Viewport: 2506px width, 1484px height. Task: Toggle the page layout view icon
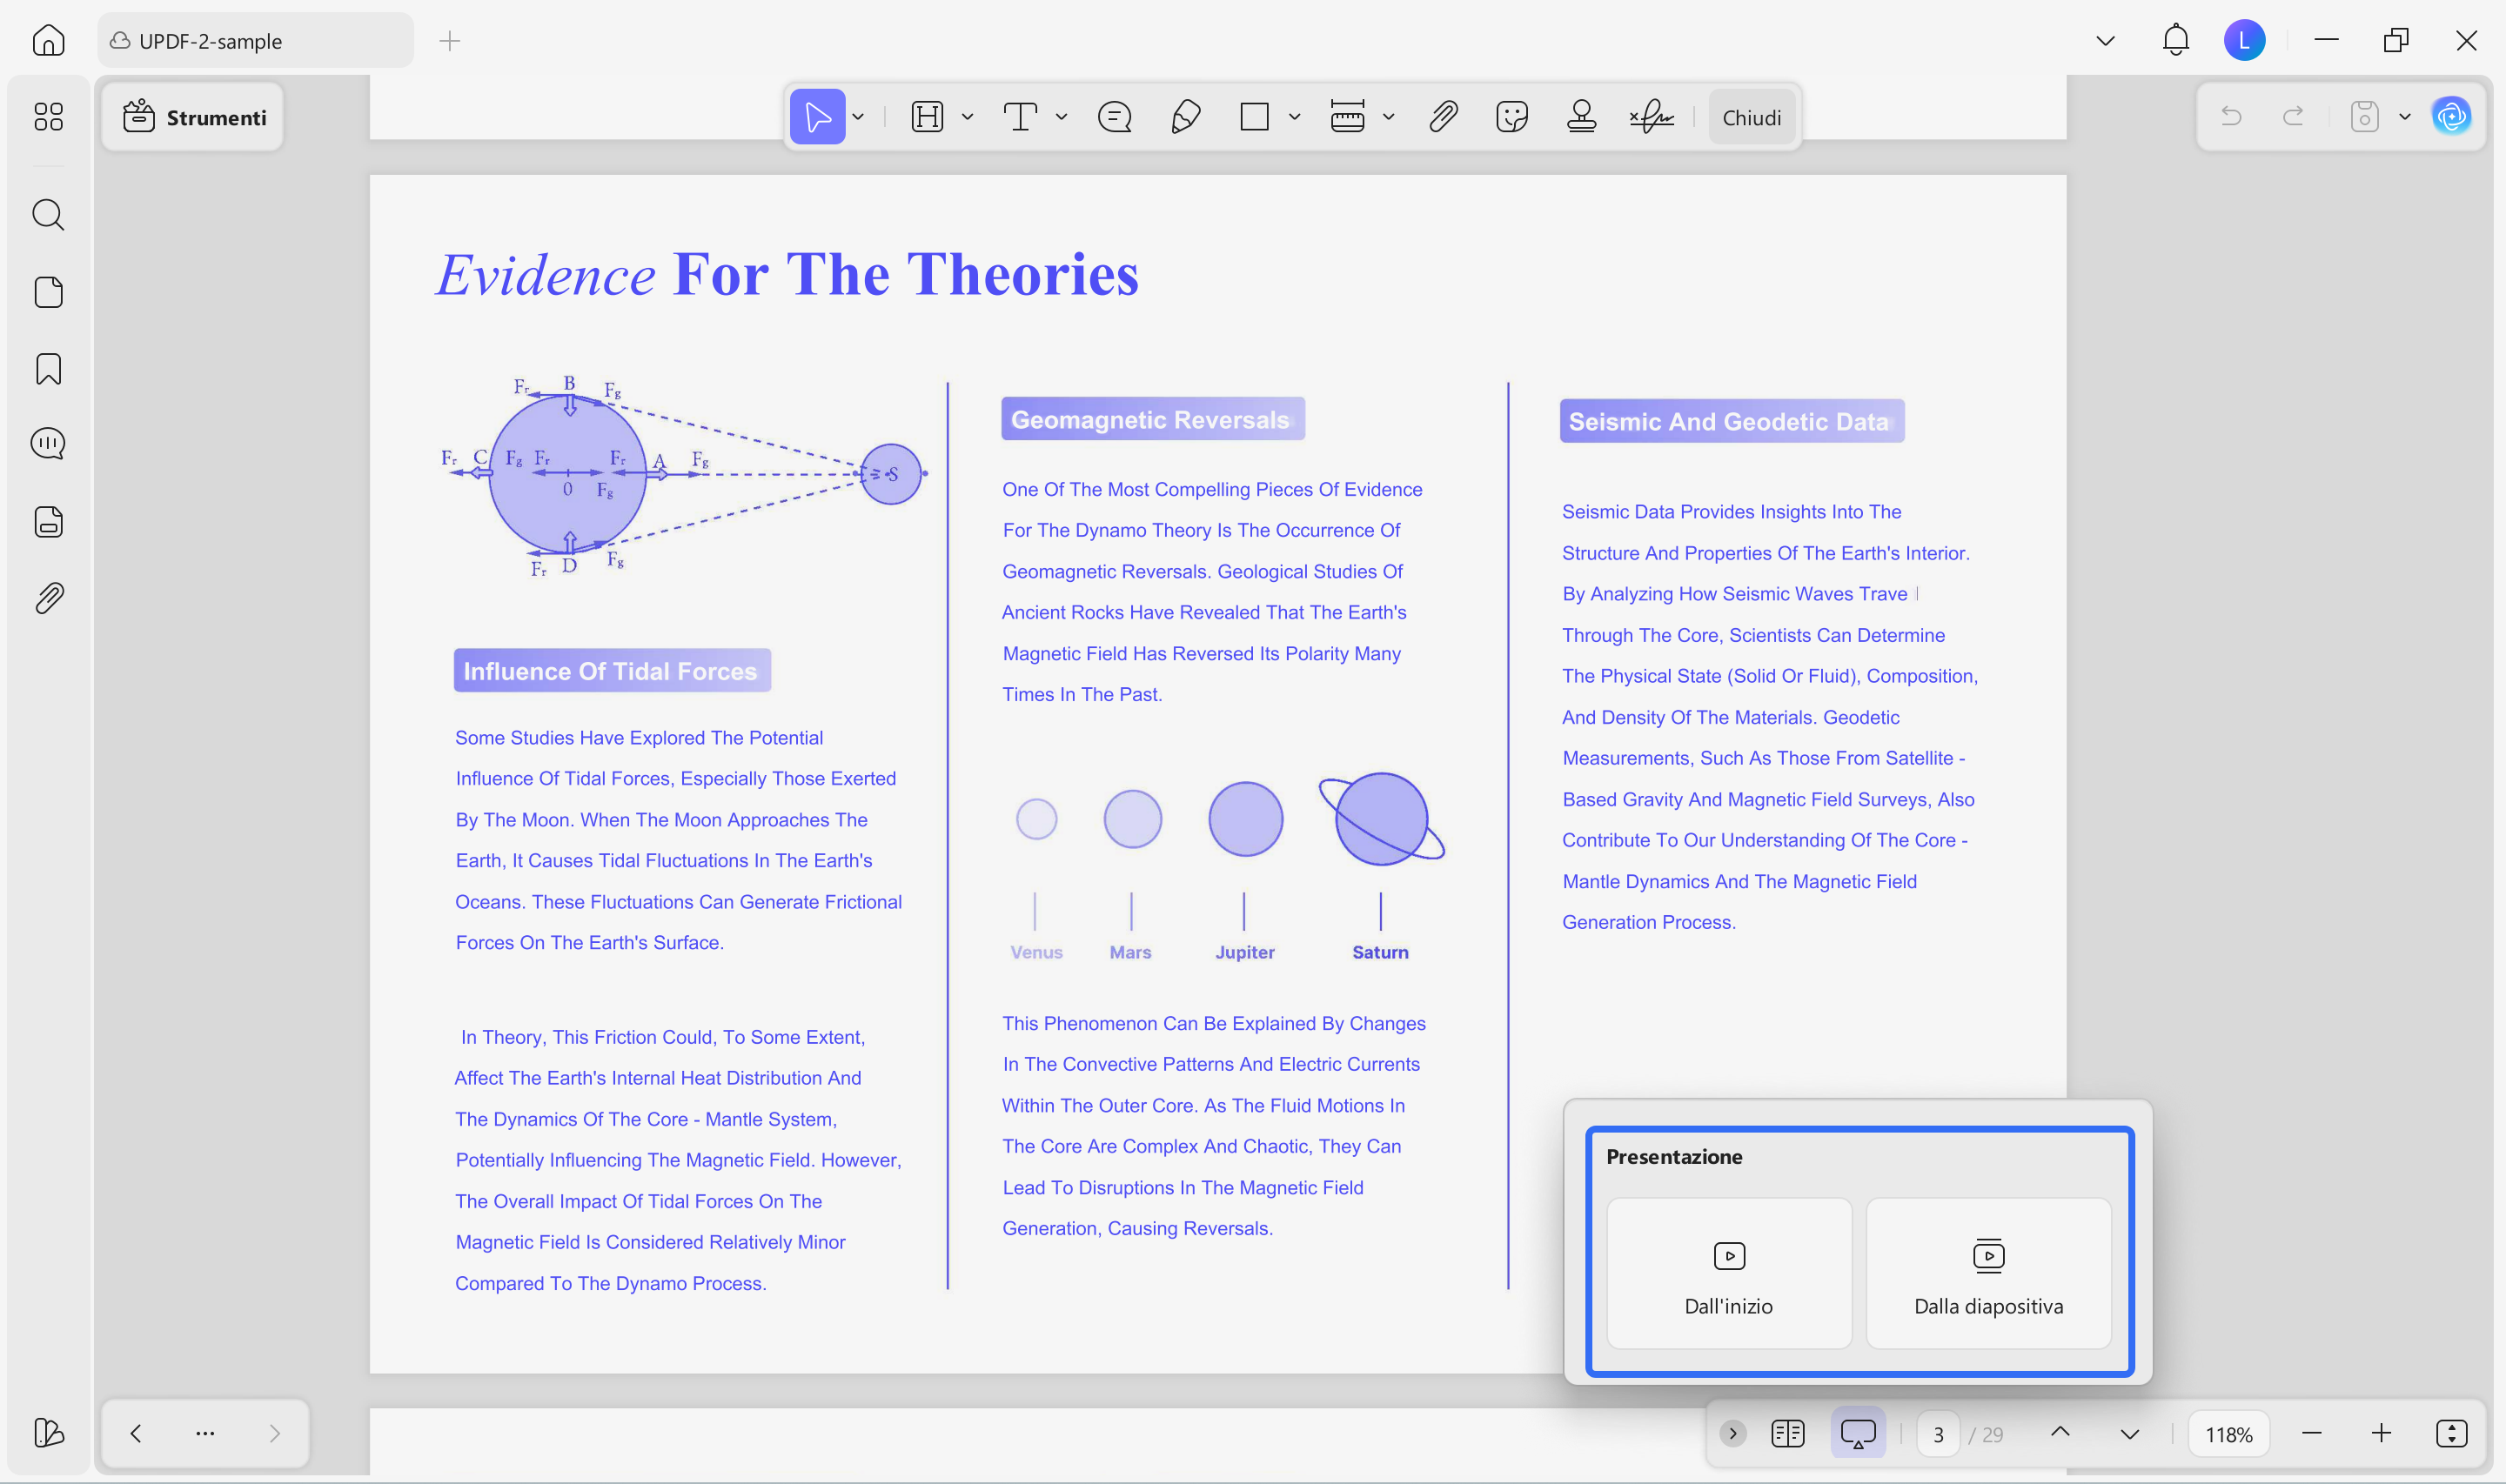(x=1787, y=1433)
